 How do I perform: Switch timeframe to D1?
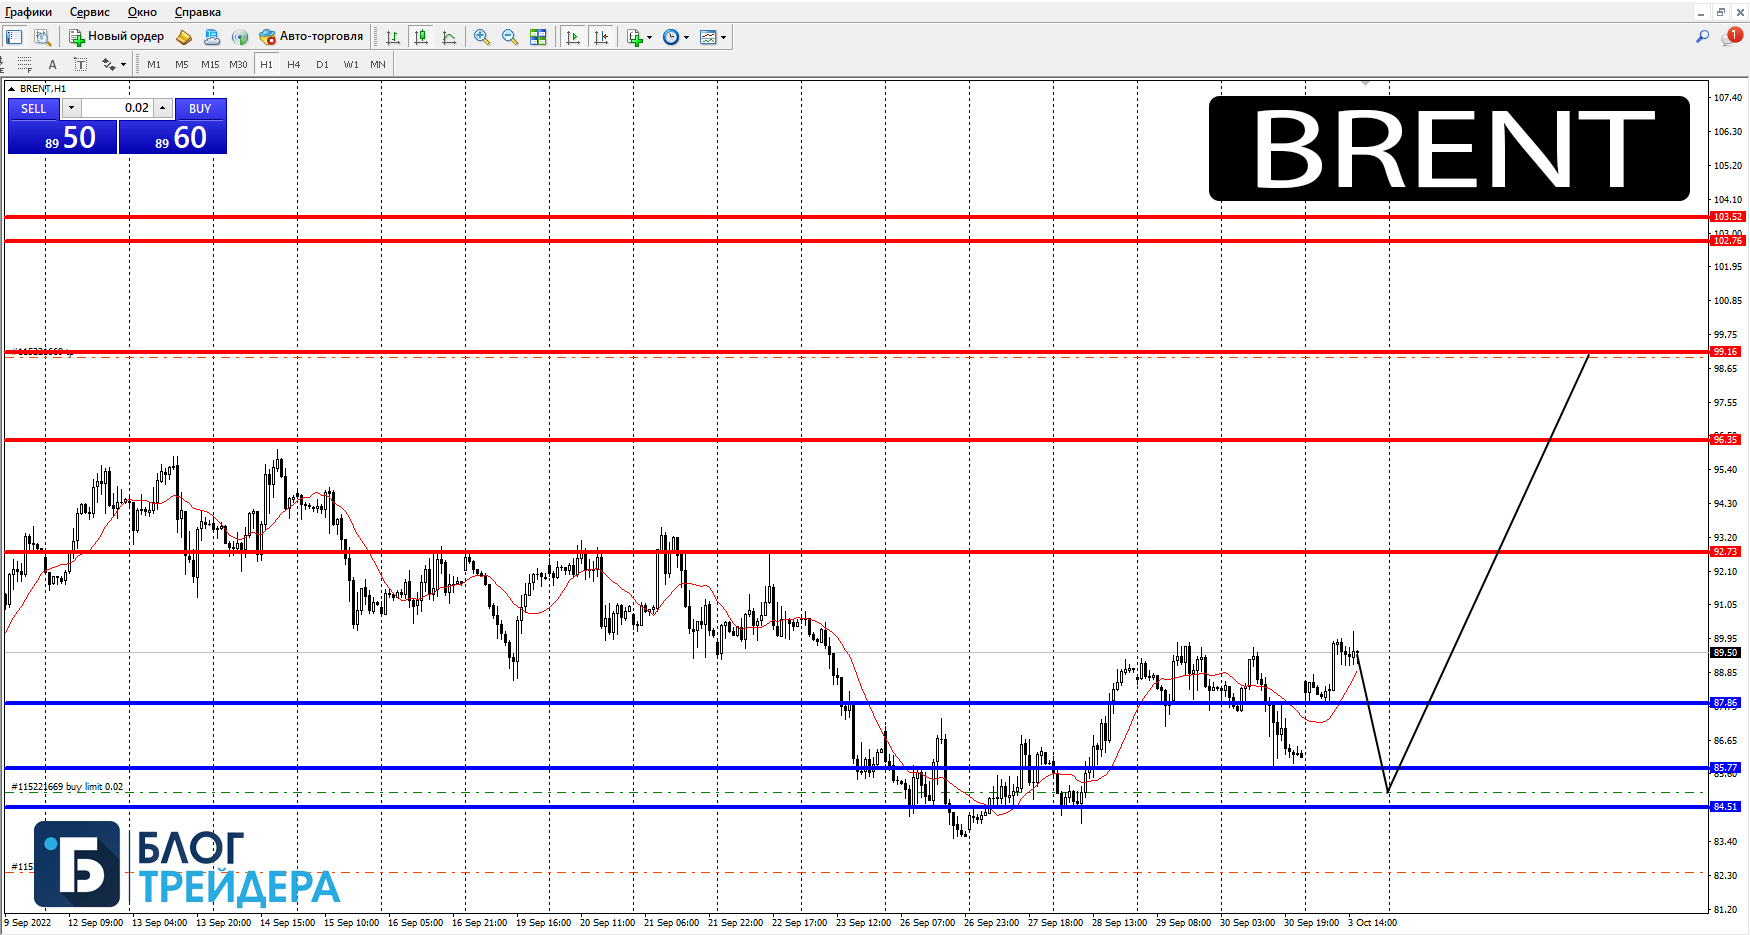[322, 64]
